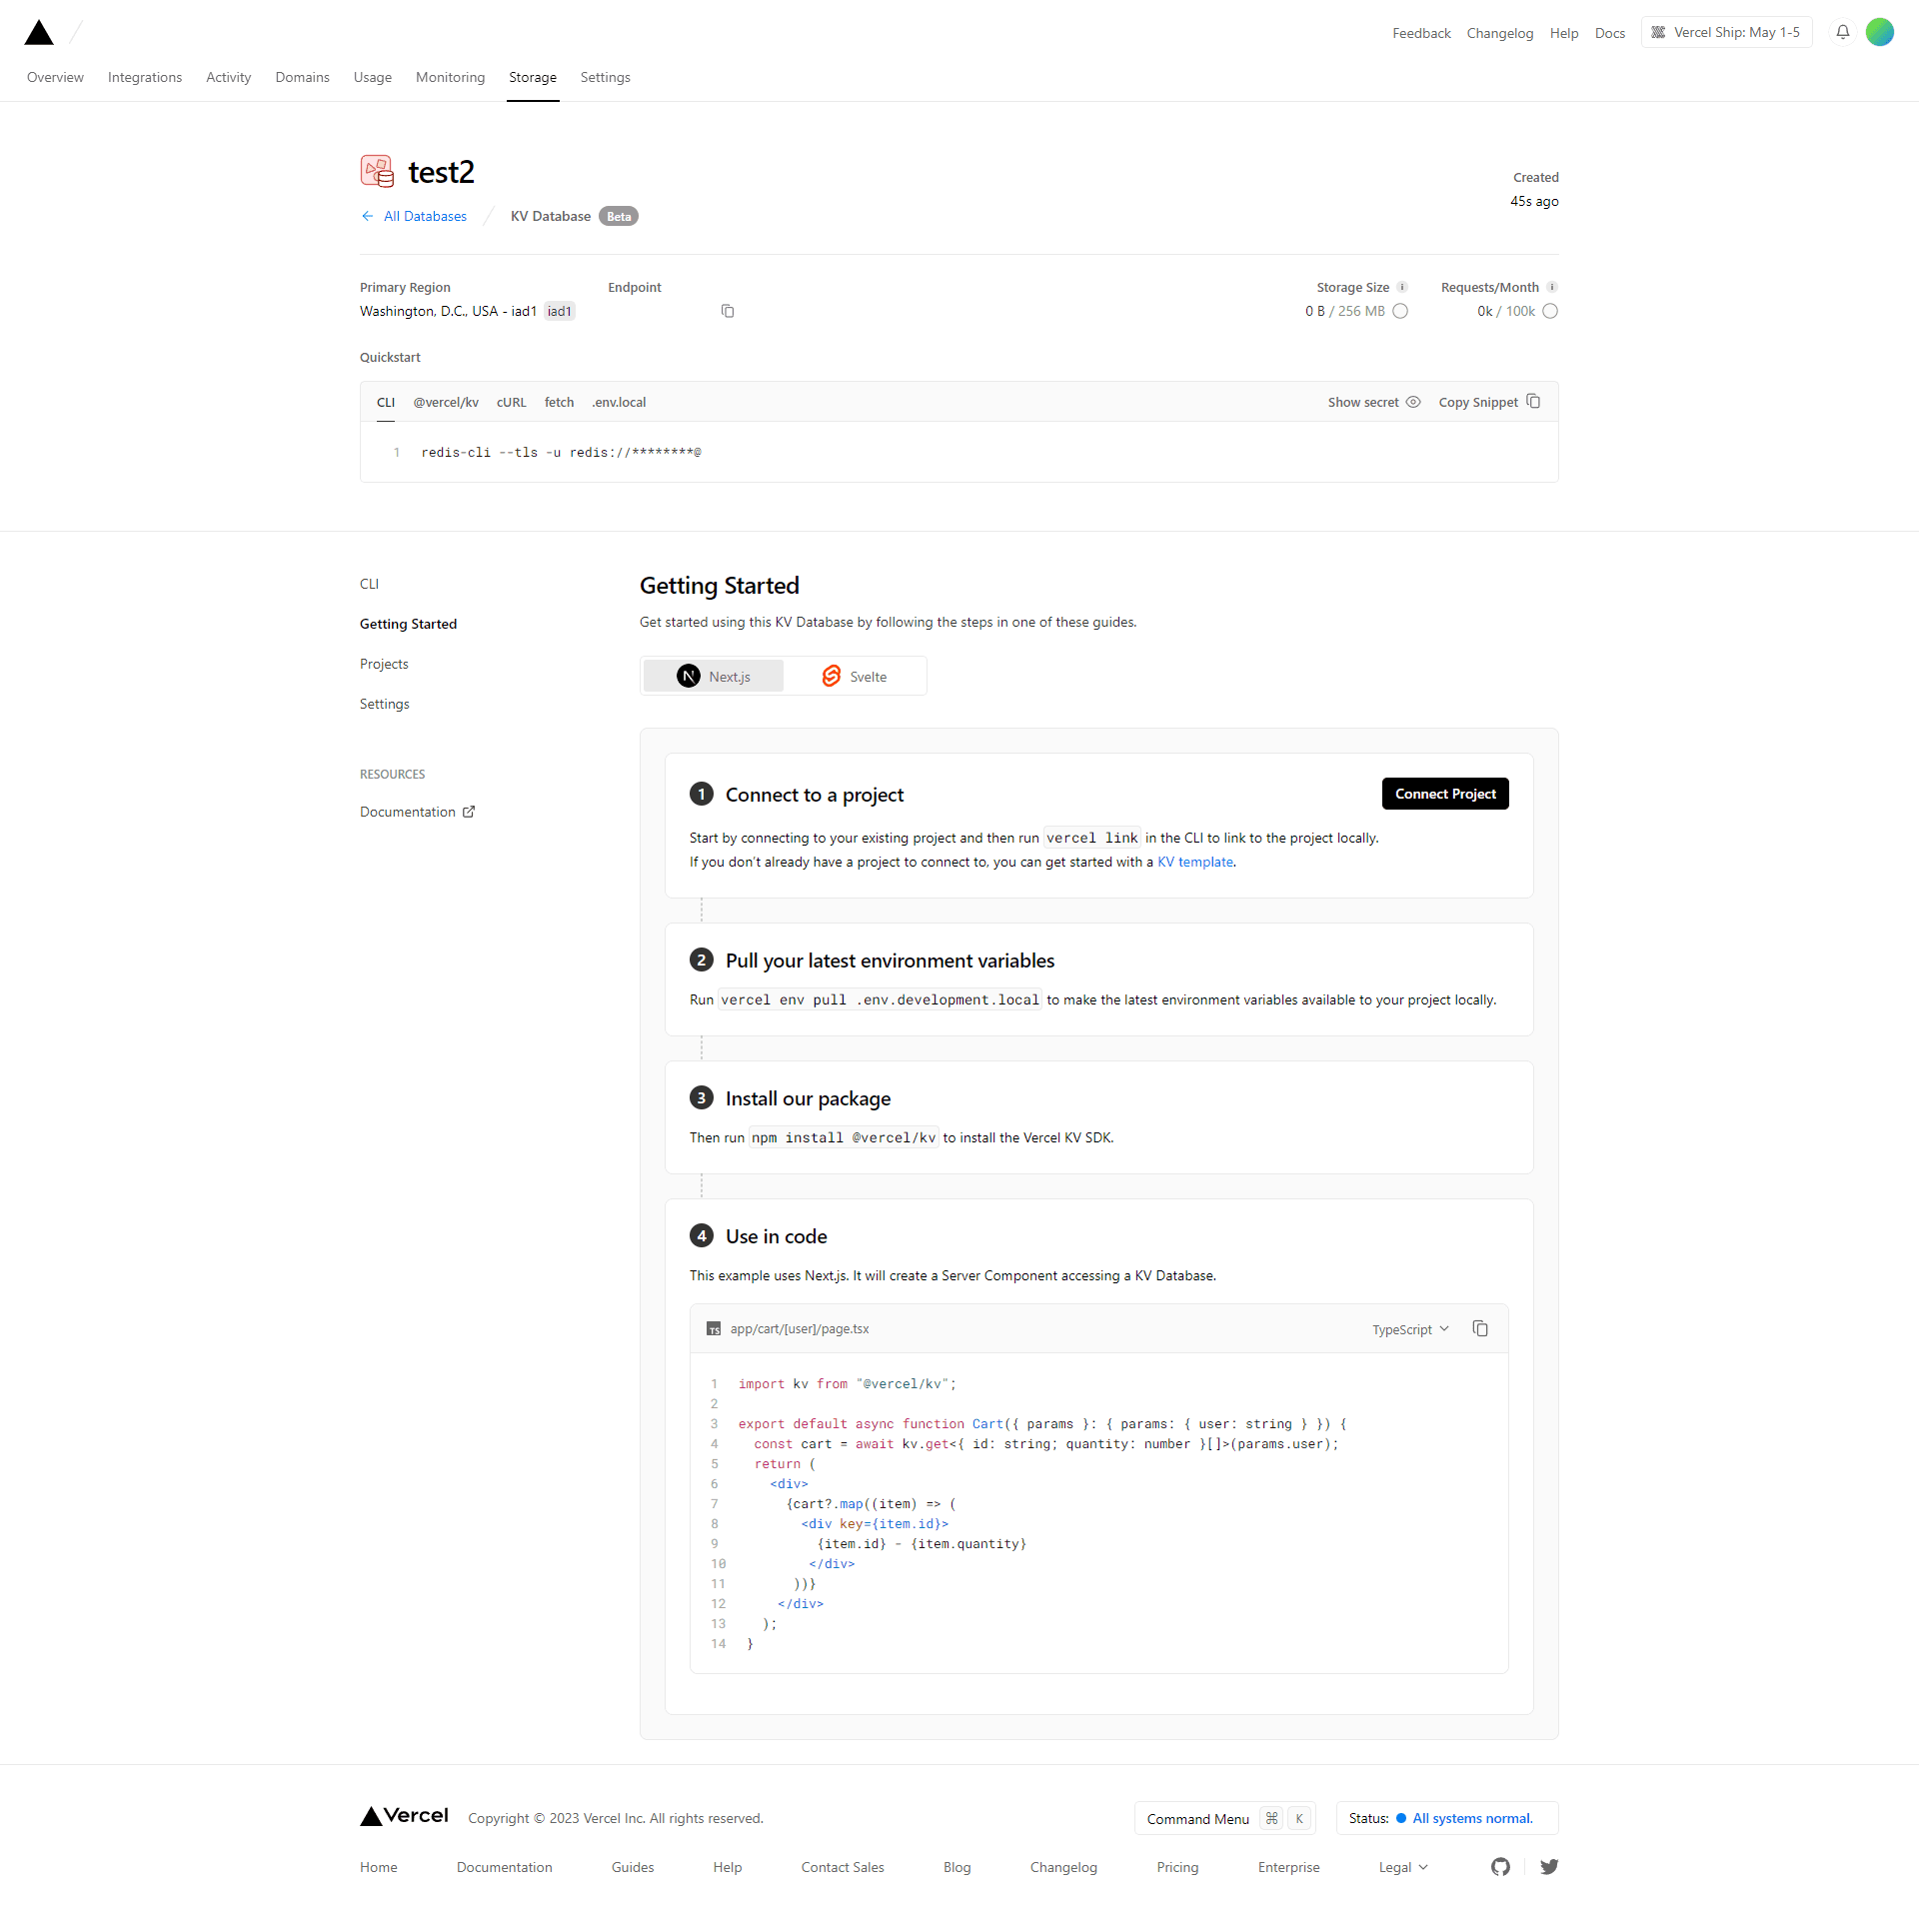Click the redis-cli command line
The width and height of the screenshot is (1919, 1932).
click(x=560, y=452)
